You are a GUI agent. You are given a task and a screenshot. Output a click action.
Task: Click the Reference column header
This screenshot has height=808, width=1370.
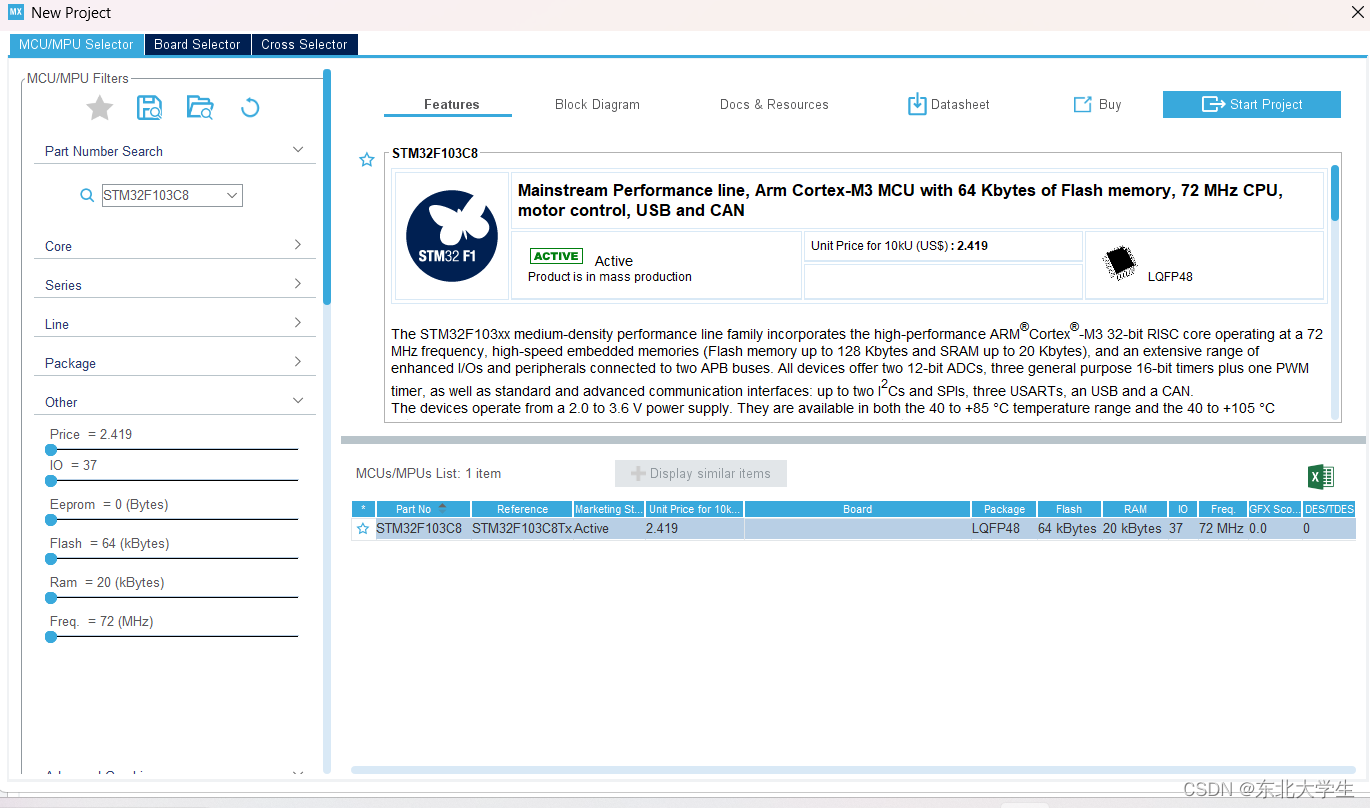point(522,509)
